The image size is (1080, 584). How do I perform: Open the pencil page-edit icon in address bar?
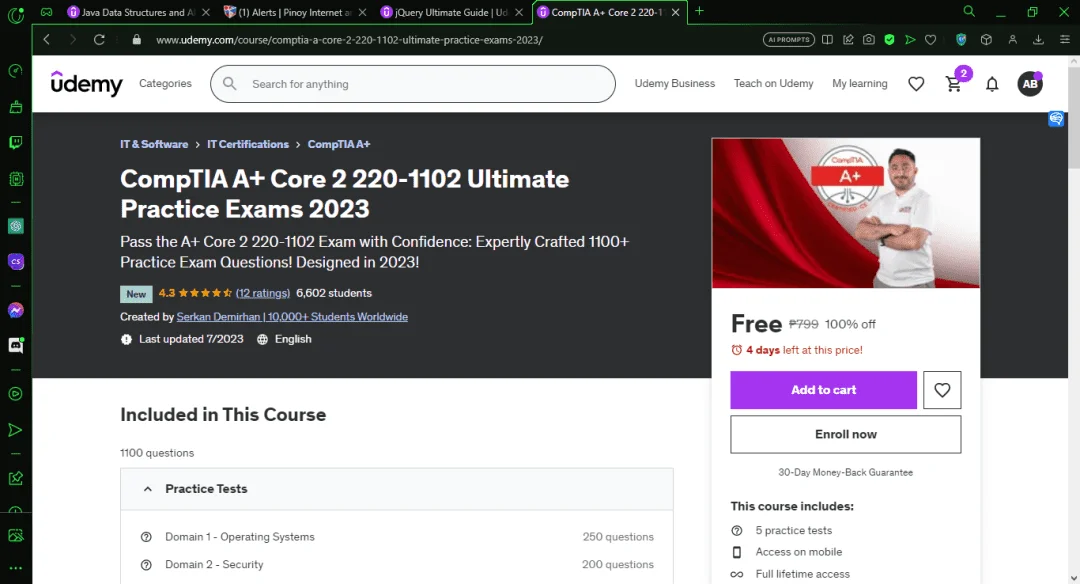tap(848, 40)
